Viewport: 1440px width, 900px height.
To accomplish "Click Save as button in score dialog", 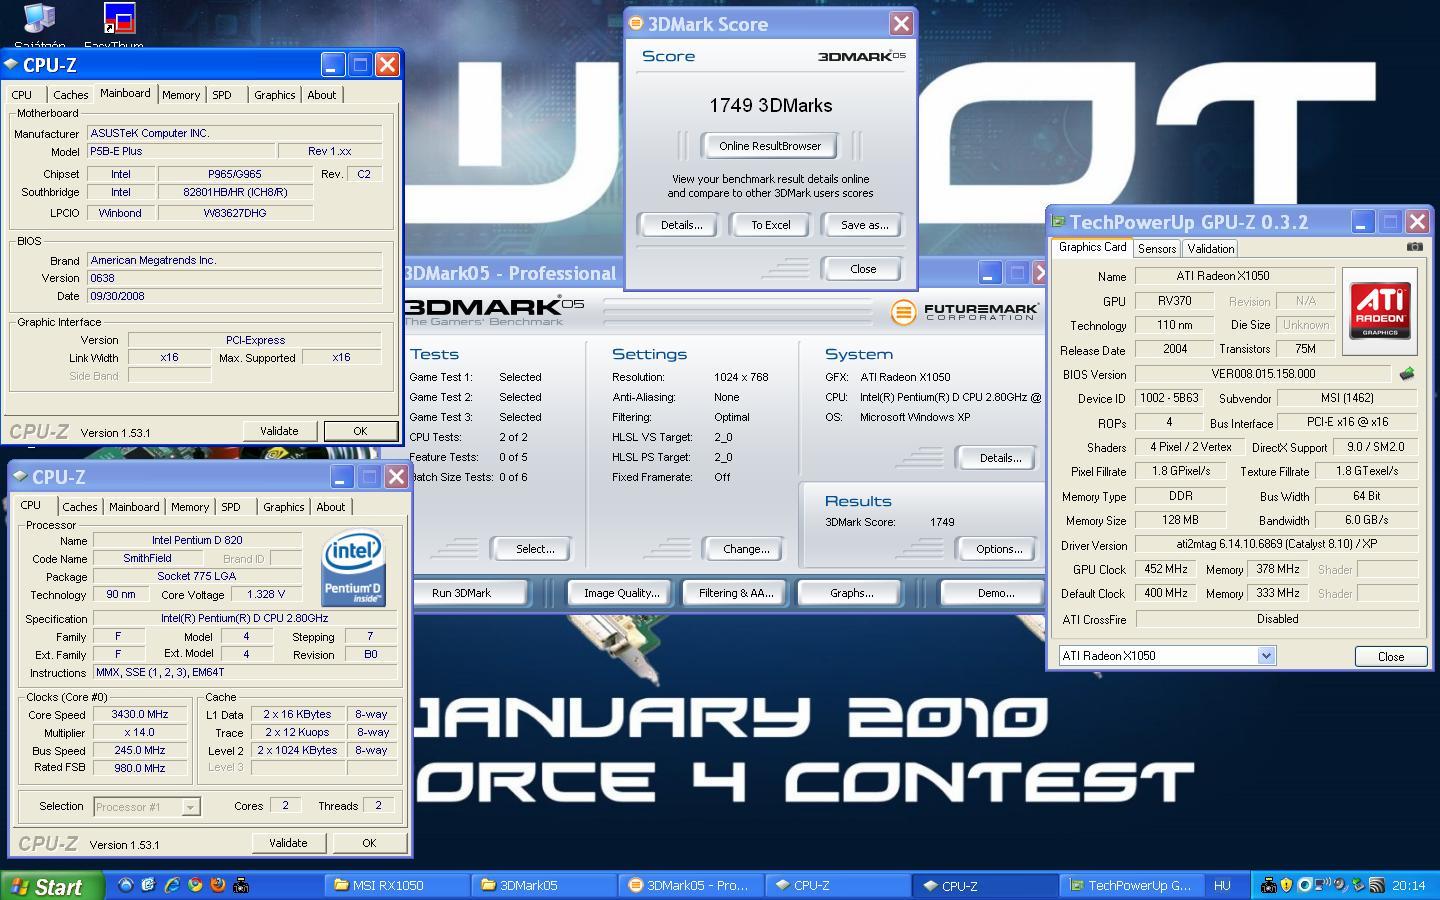I will 864,225.
